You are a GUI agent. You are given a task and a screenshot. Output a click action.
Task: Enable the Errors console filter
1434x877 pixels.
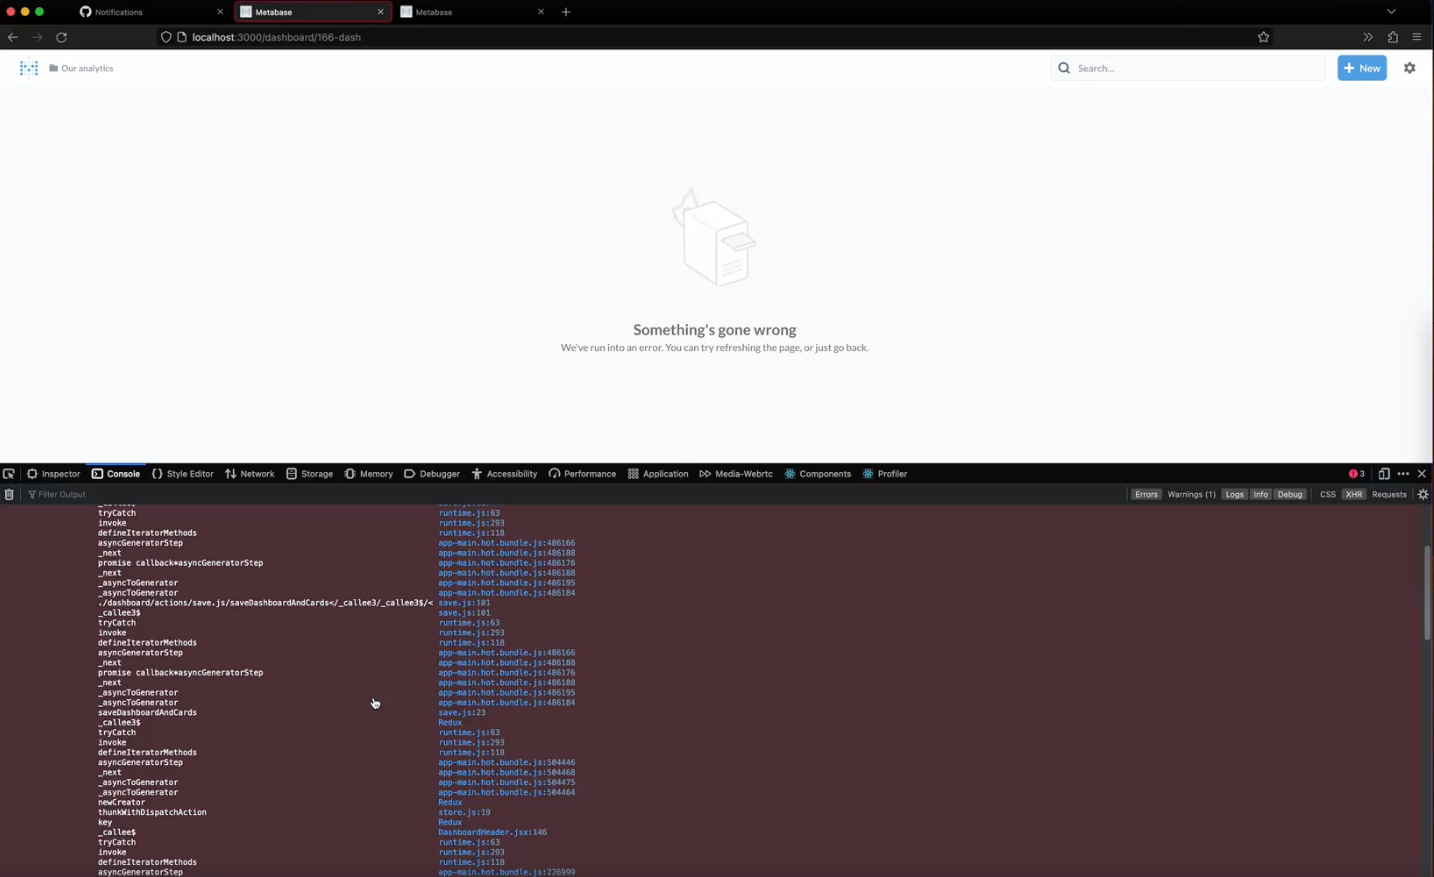tap(1146, 493)
